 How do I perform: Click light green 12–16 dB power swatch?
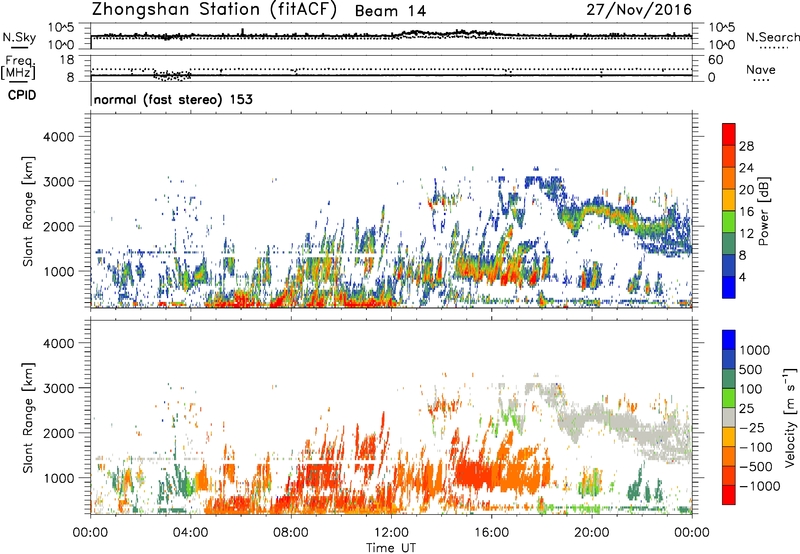click(729, 222)
